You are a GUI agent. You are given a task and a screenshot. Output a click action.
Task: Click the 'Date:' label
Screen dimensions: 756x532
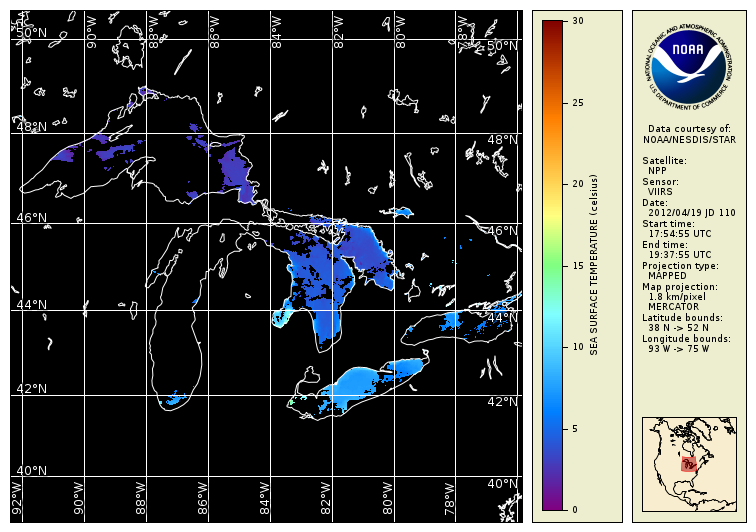pos(655,203)
